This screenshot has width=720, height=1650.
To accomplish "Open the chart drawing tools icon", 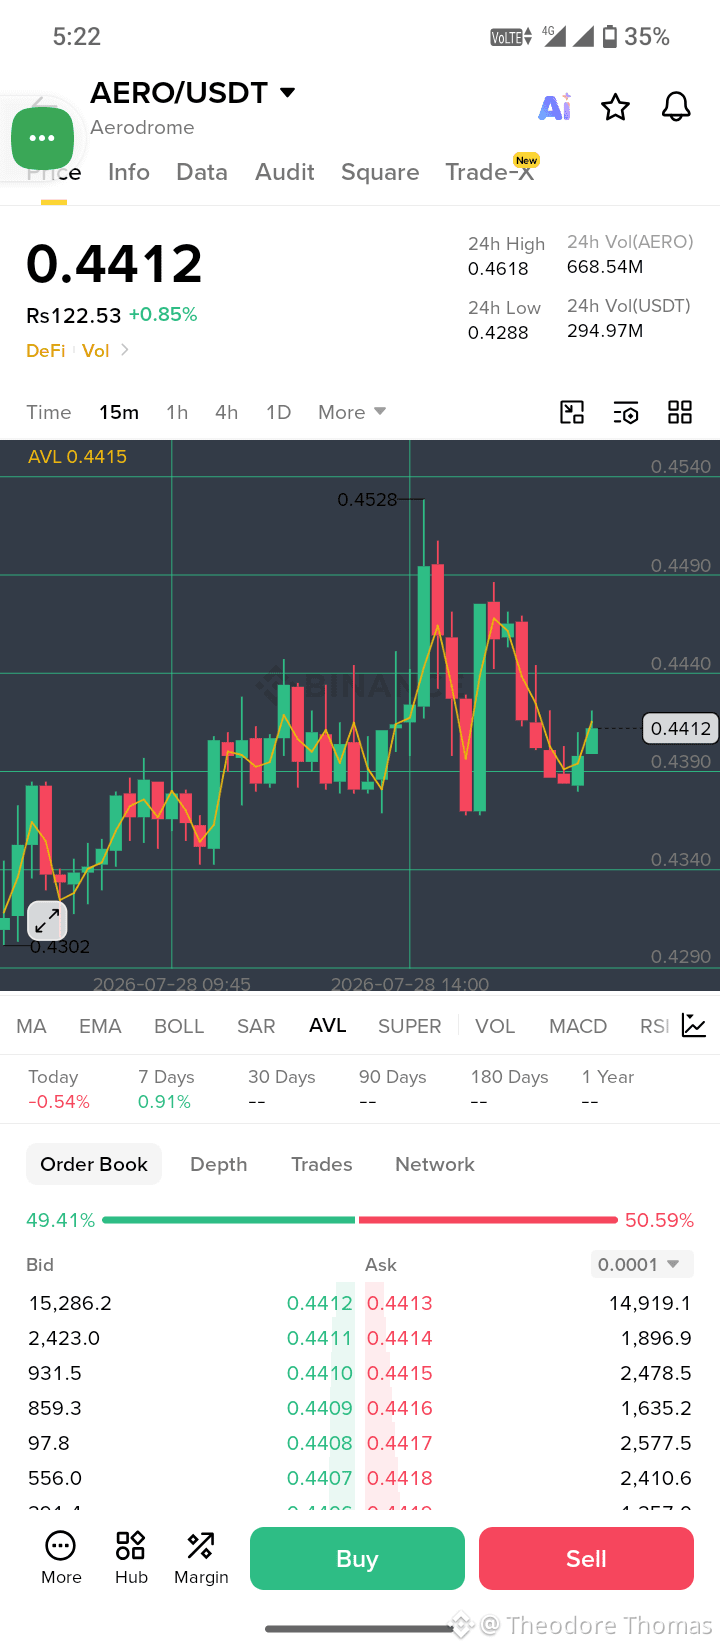I will (572, 412).
